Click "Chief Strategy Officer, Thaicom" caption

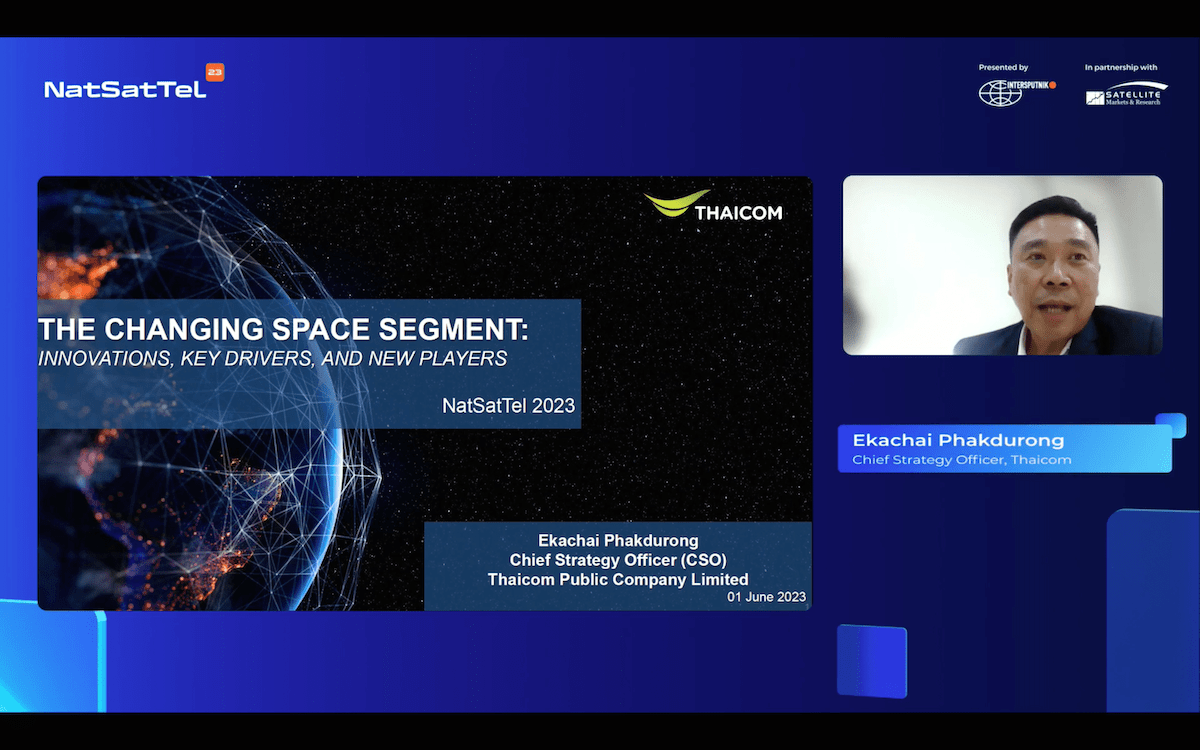point(962,460)
